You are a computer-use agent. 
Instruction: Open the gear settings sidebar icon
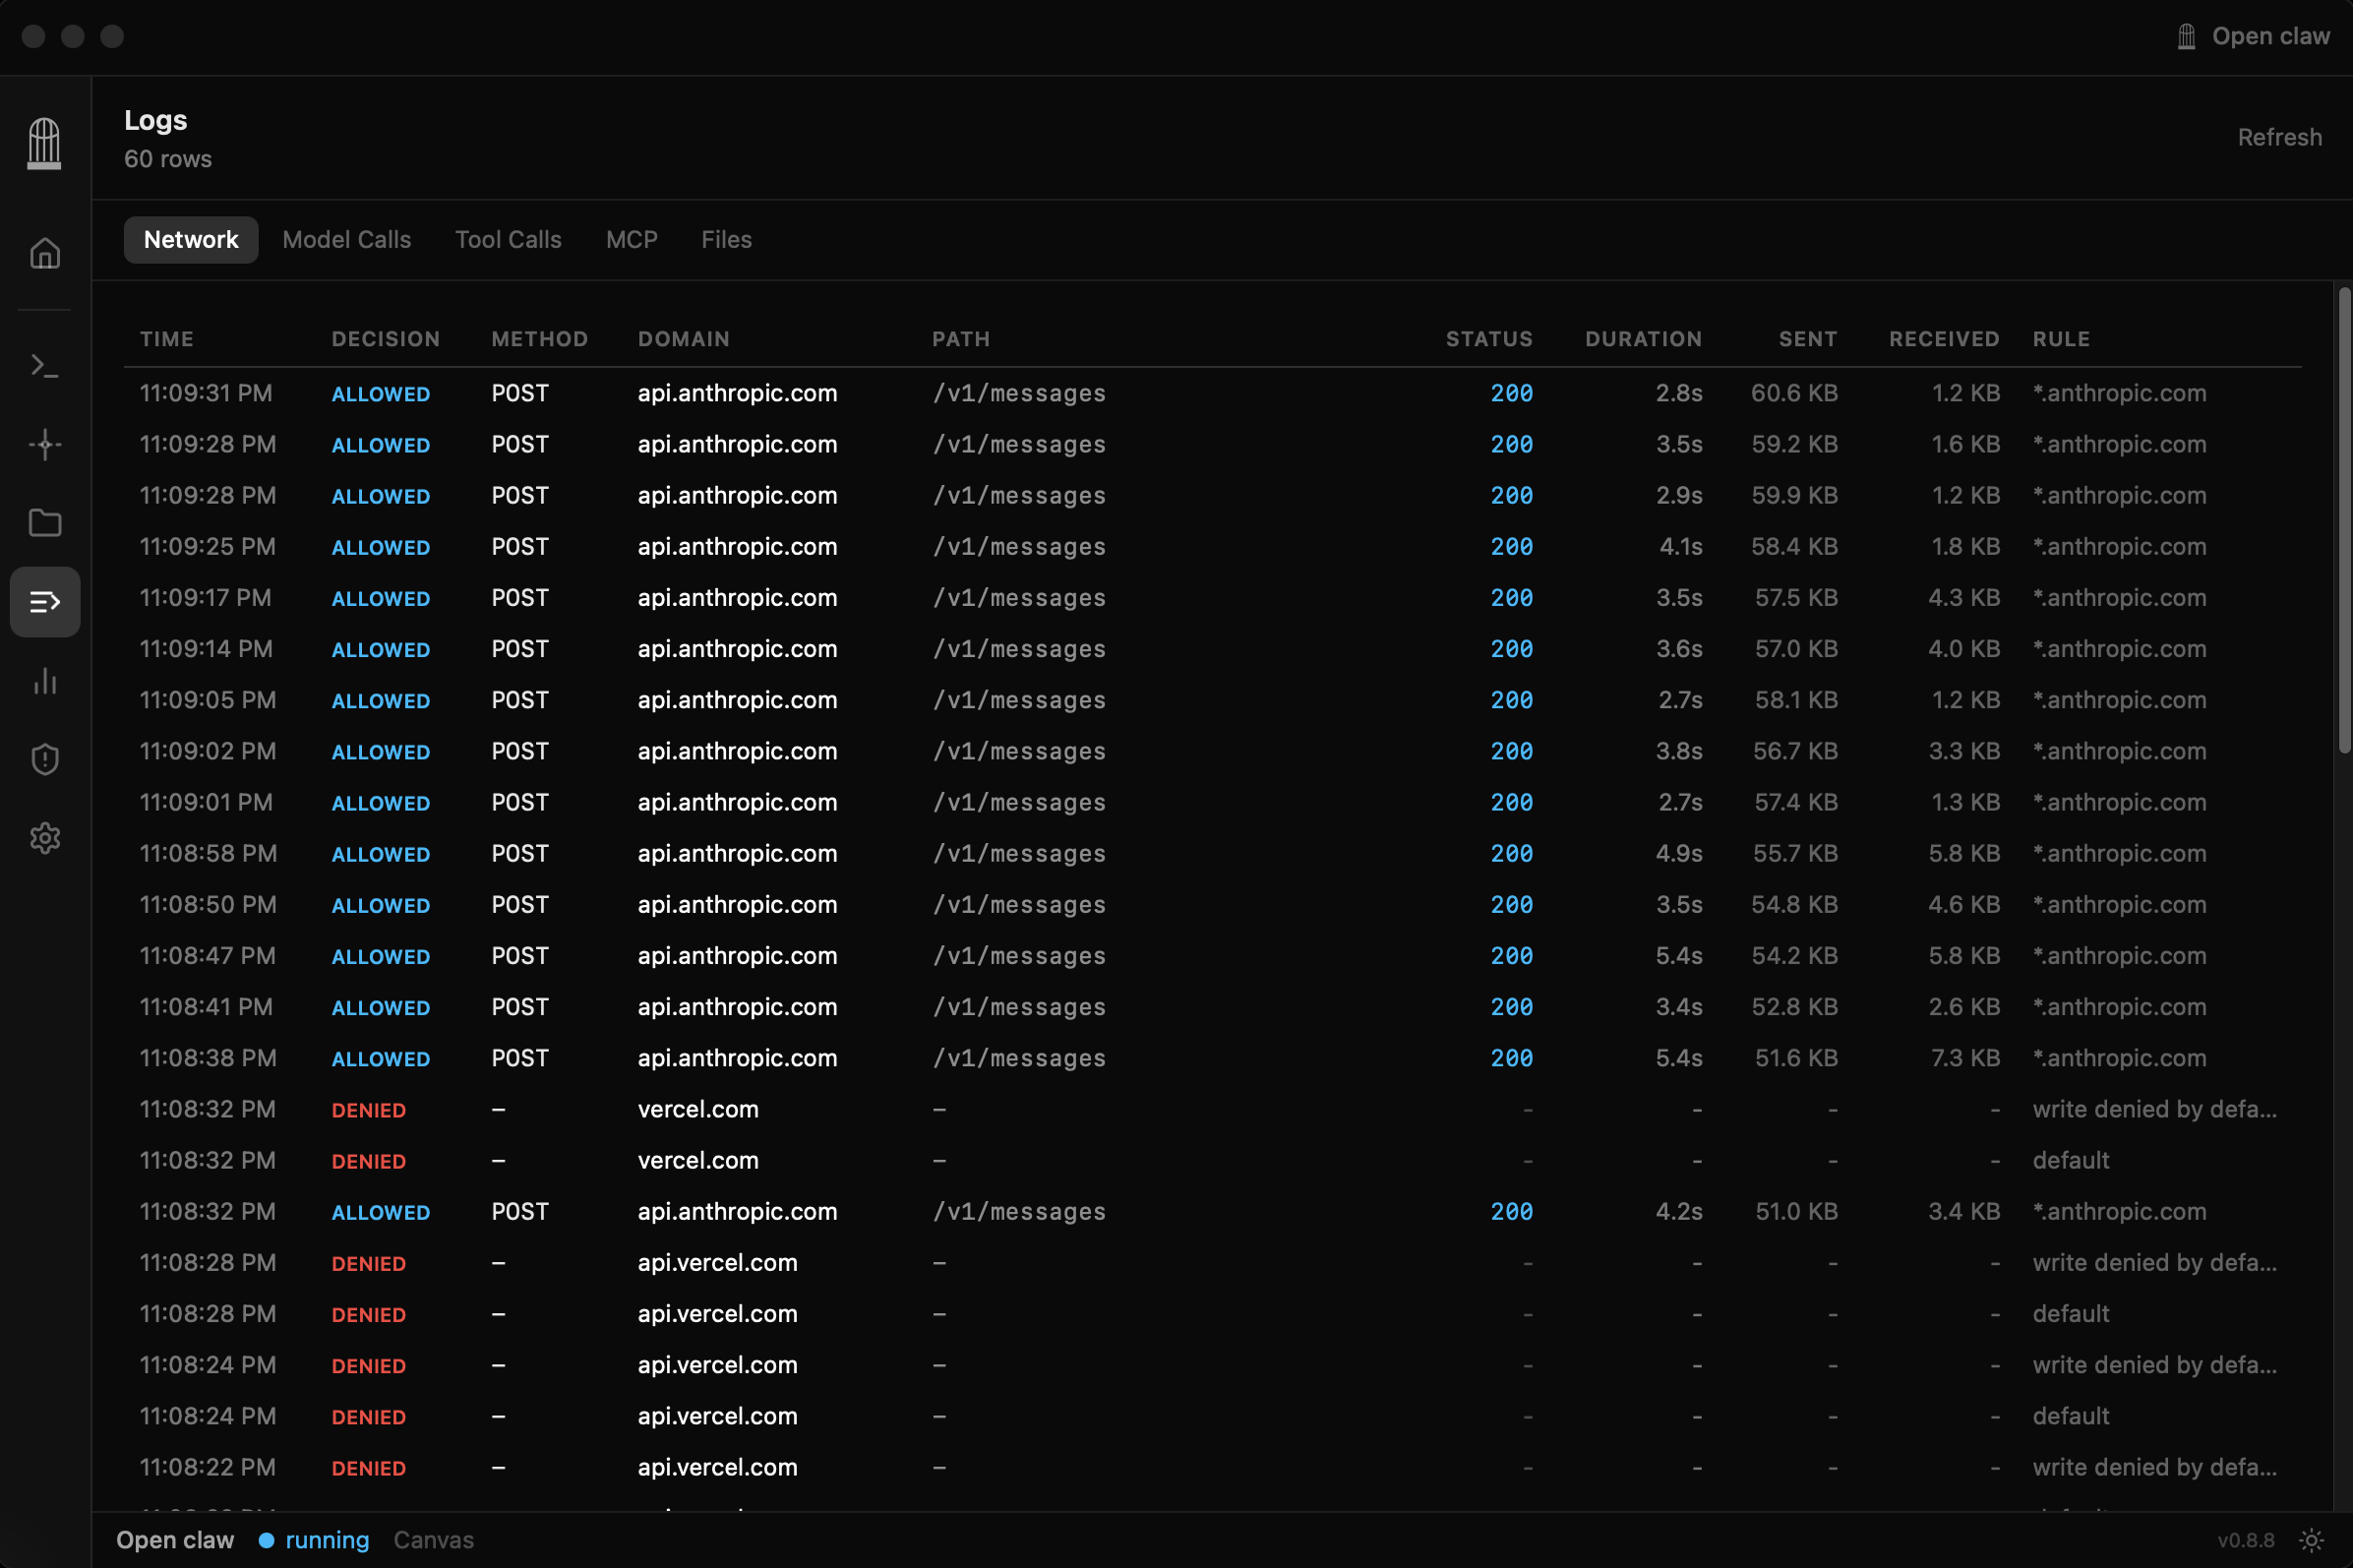click(x=45, y=838)
